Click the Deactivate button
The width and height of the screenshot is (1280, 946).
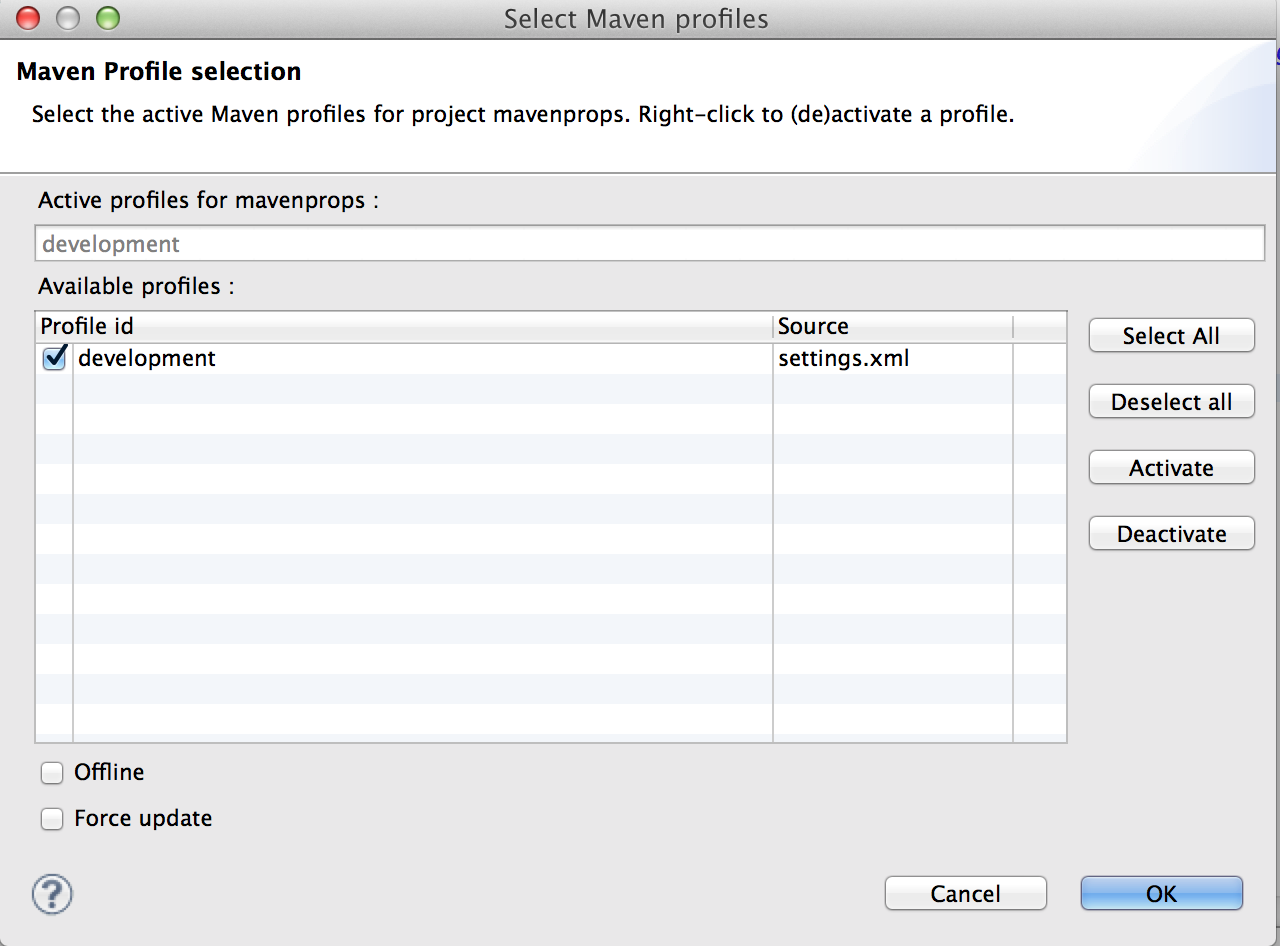click(x=1171, y=534)
